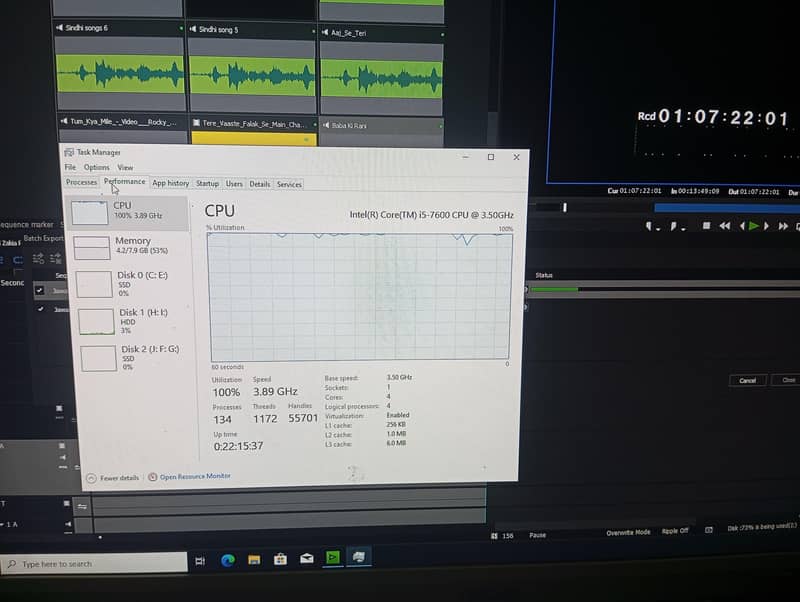Click Open Resource Monitor link
The image size is (800, 602).
coord(189,476)
